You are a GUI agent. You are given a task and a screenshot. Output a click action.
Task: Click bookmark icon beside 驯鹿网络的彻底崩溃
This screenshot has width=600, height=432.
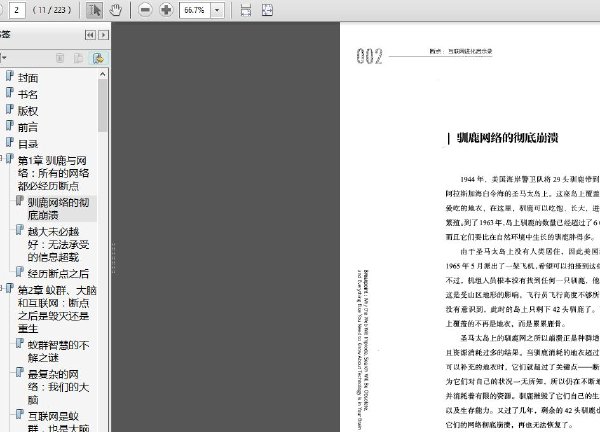pos(20,201)
